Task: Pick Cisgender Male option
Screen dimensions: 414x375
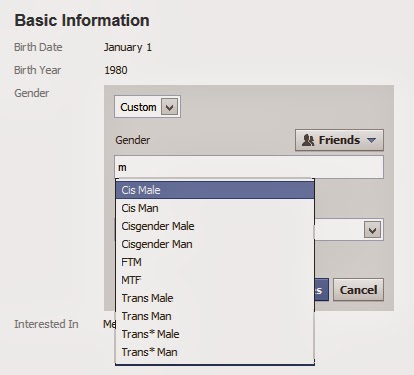Action: 215,226
